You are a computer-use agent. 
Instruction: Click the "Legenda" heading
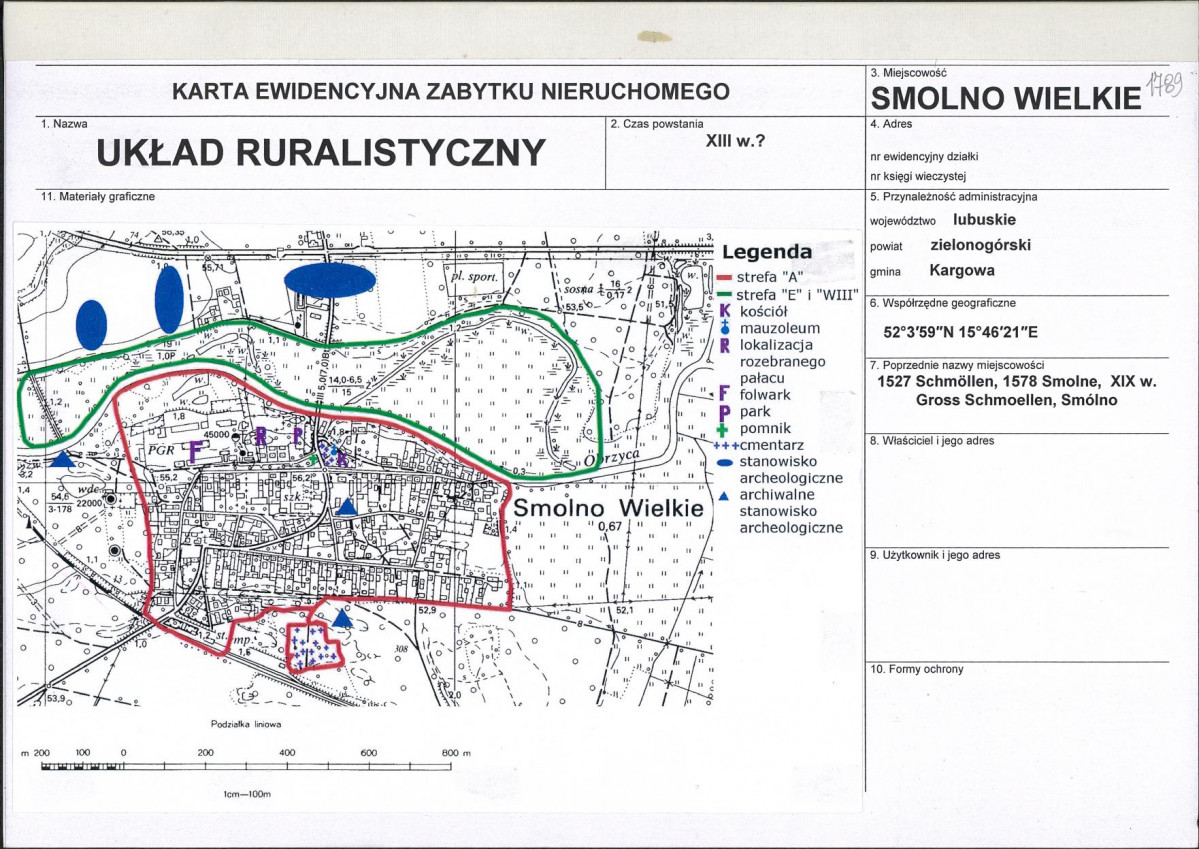(767, 252)
